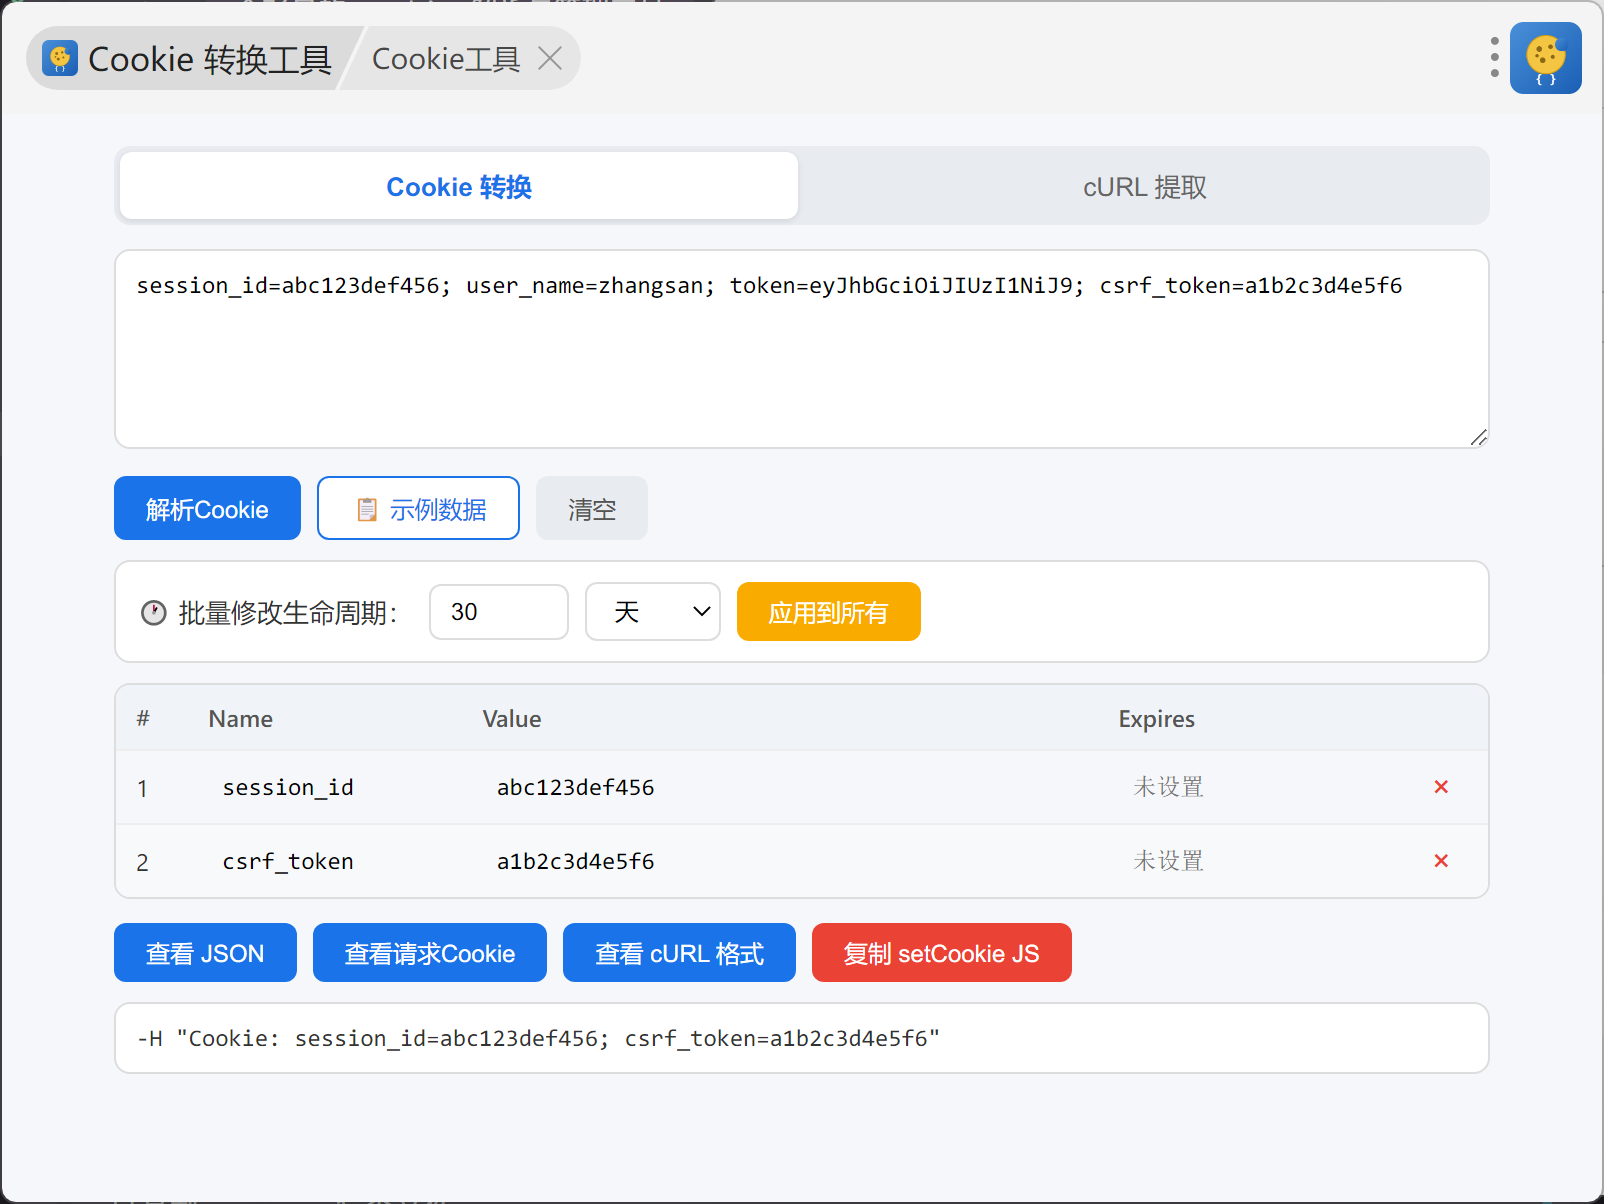Load sample data with 示例数据
The width and height of the screenshot is (1604, 1204).
(418, 509)
